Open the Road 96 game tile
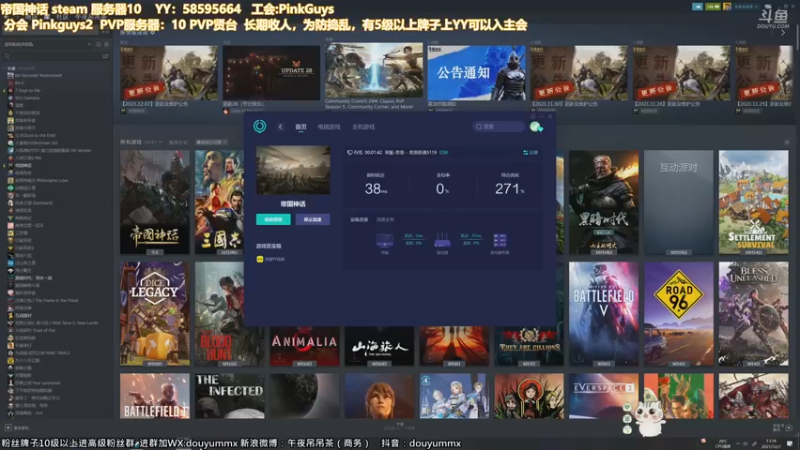 (679, 314)
